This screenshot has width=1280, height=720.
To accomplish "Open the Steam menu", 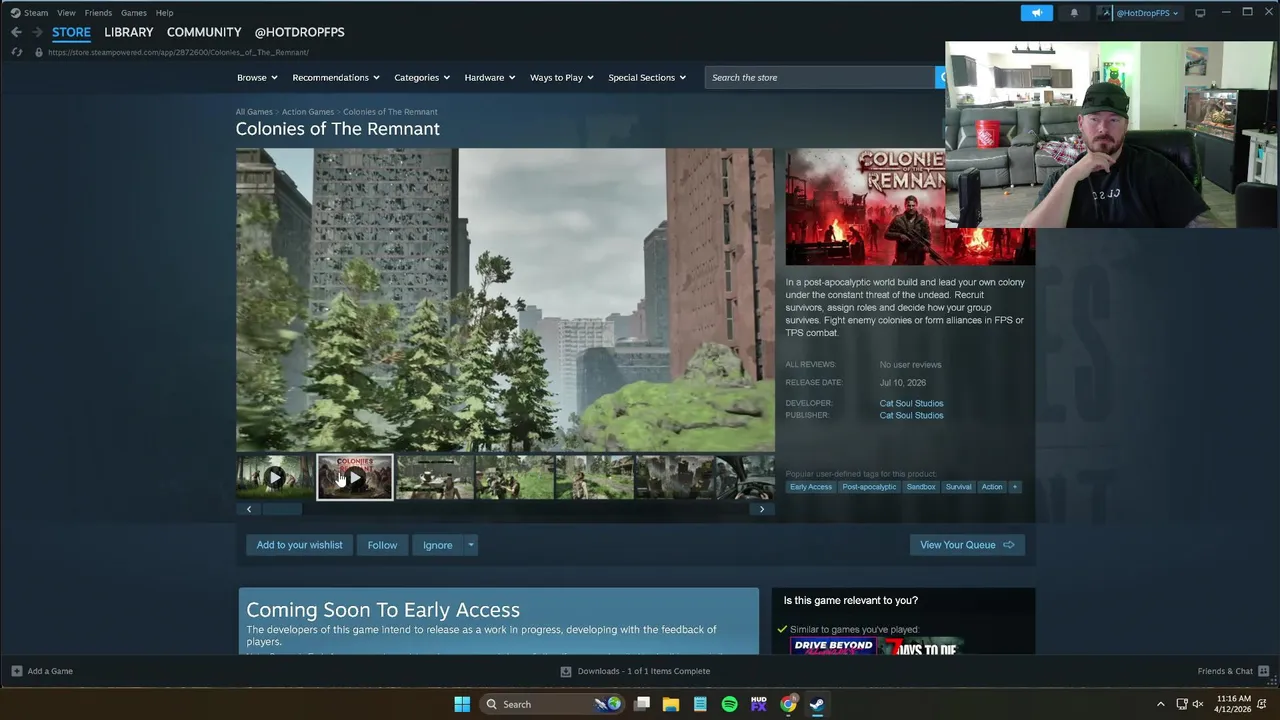I will coord(36,13).
